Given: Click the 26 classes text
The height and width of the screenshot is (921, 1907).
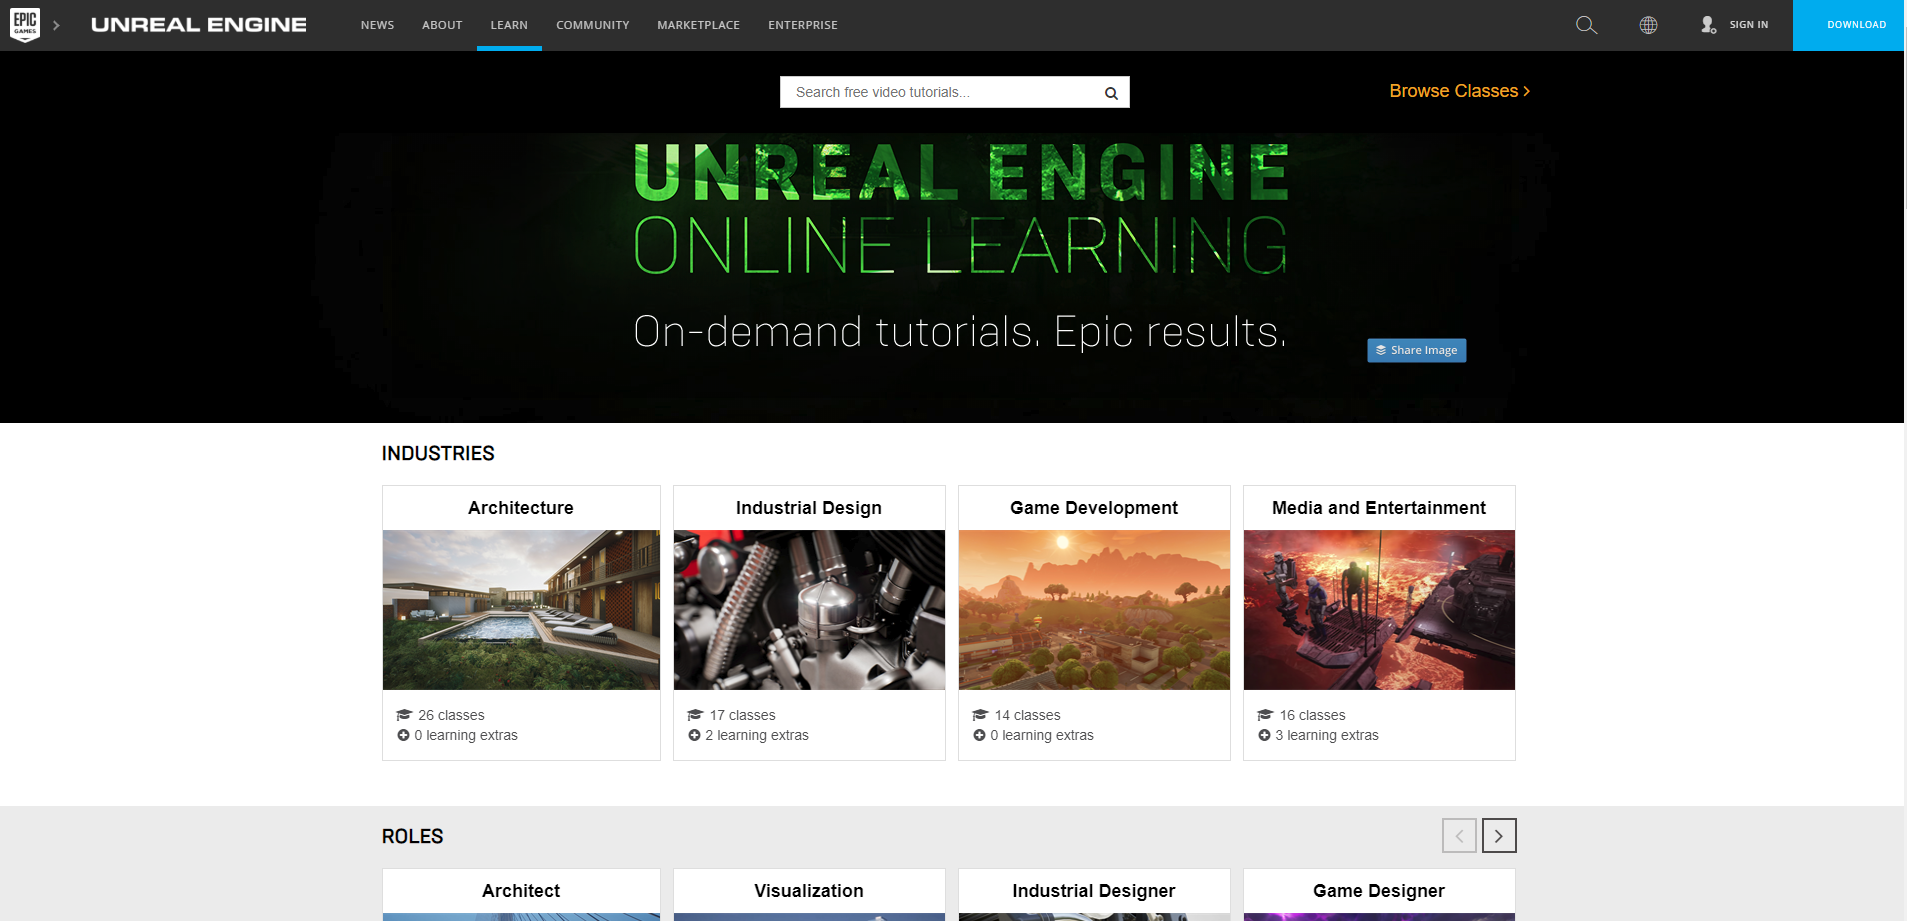Looking at the screenshot, I should pos(451,715).
